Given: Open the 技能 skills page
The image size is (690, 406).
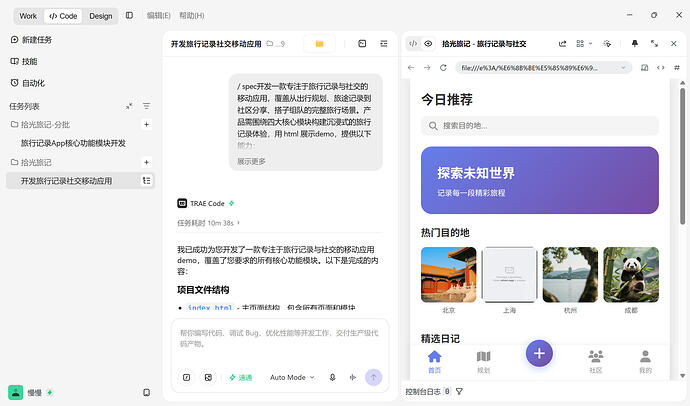Looking at the screenshot, I should (24, 61).
